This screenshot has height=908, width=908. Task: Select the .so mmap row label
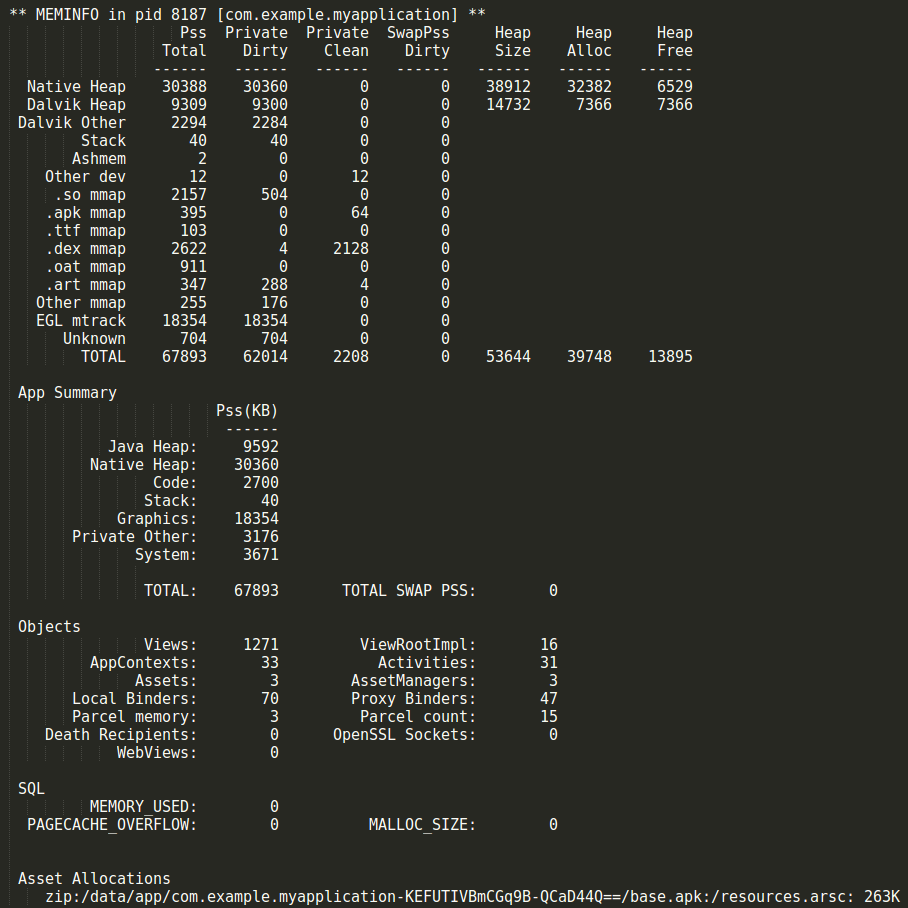coord(90,195)
